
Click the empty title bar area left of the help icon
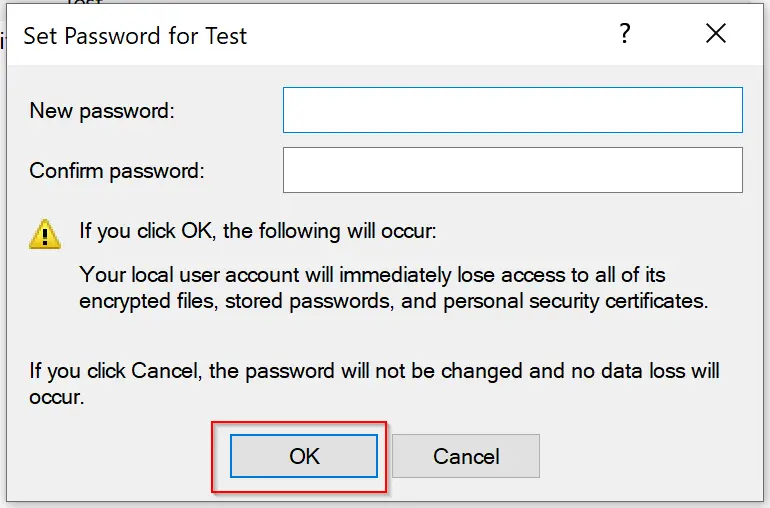[x=432, y=35]
